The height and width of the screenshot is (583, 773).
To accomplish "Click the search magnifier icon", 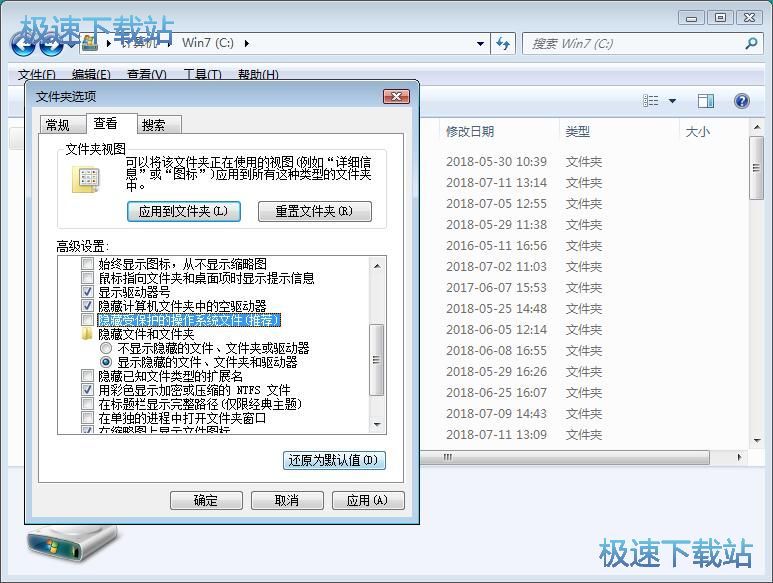I will (x=751, y=44).
